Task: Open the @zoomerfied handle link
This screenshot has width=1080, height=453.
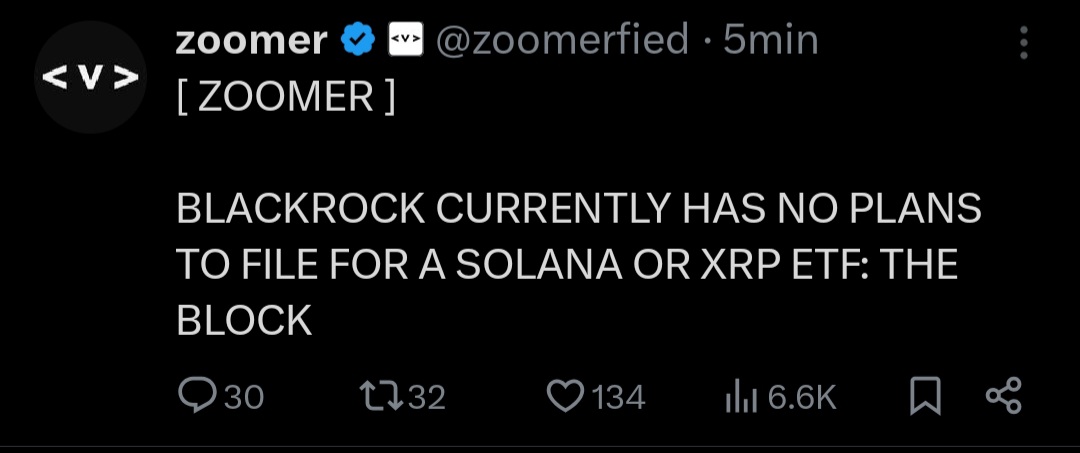Action: (562, 40)
